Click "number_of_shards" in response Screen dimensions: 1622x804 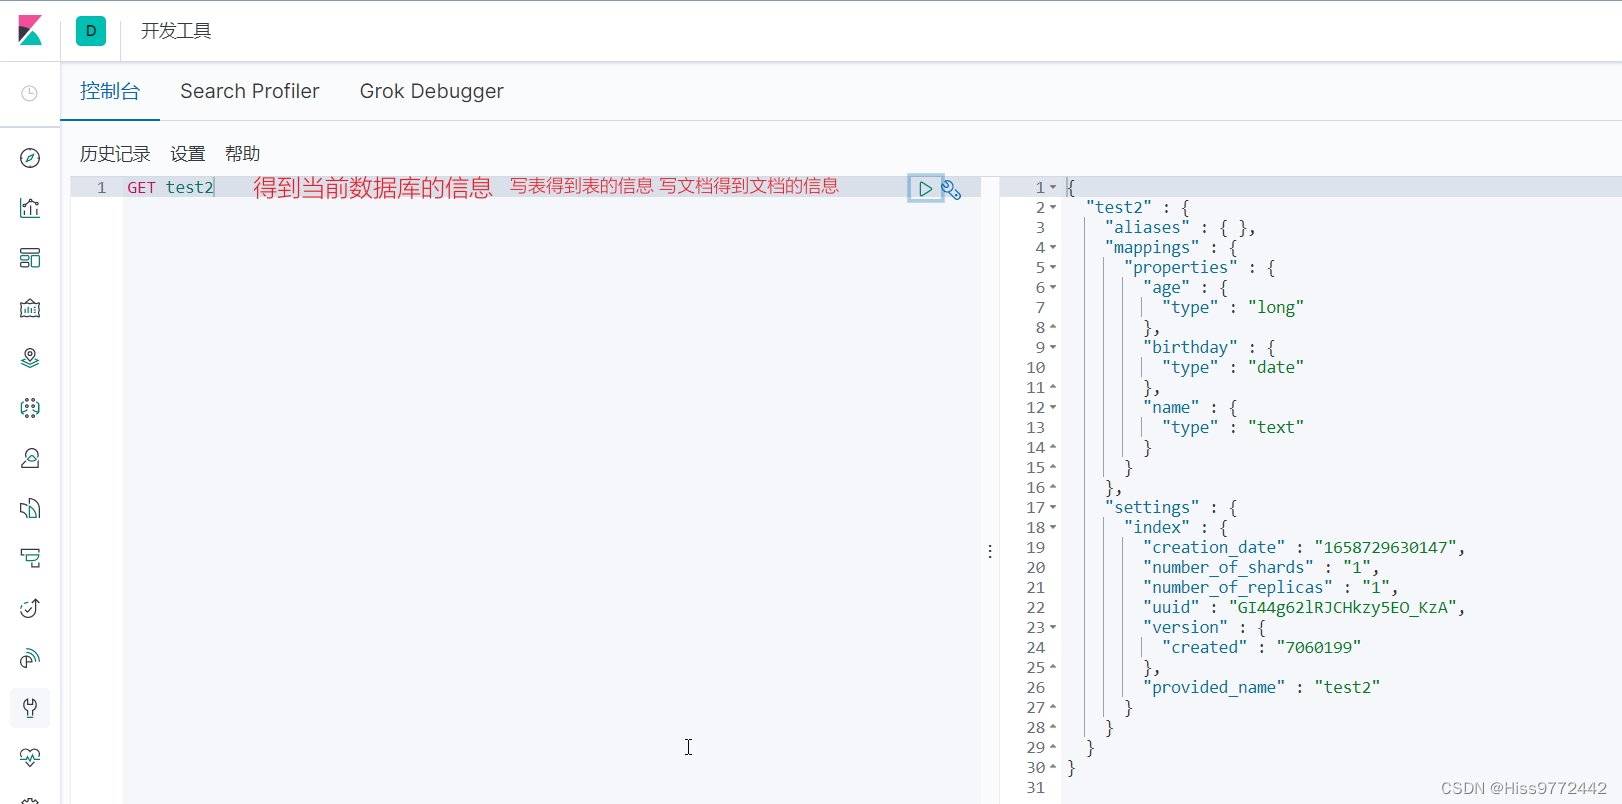(1228, 567)
